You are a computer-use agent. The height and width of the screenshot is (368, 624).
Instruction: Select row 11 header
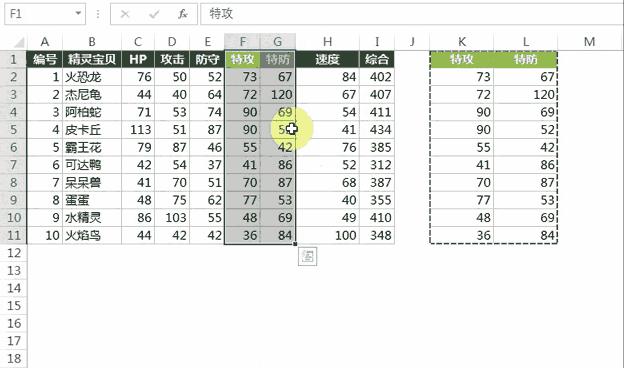click(x=14, y=235)
